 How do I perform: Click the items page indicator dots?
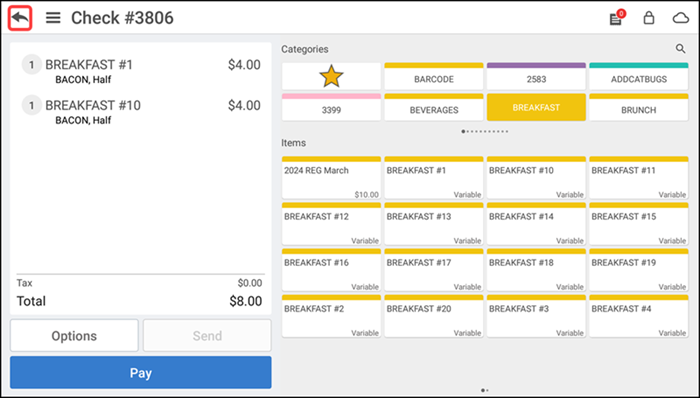click(485, 390)
